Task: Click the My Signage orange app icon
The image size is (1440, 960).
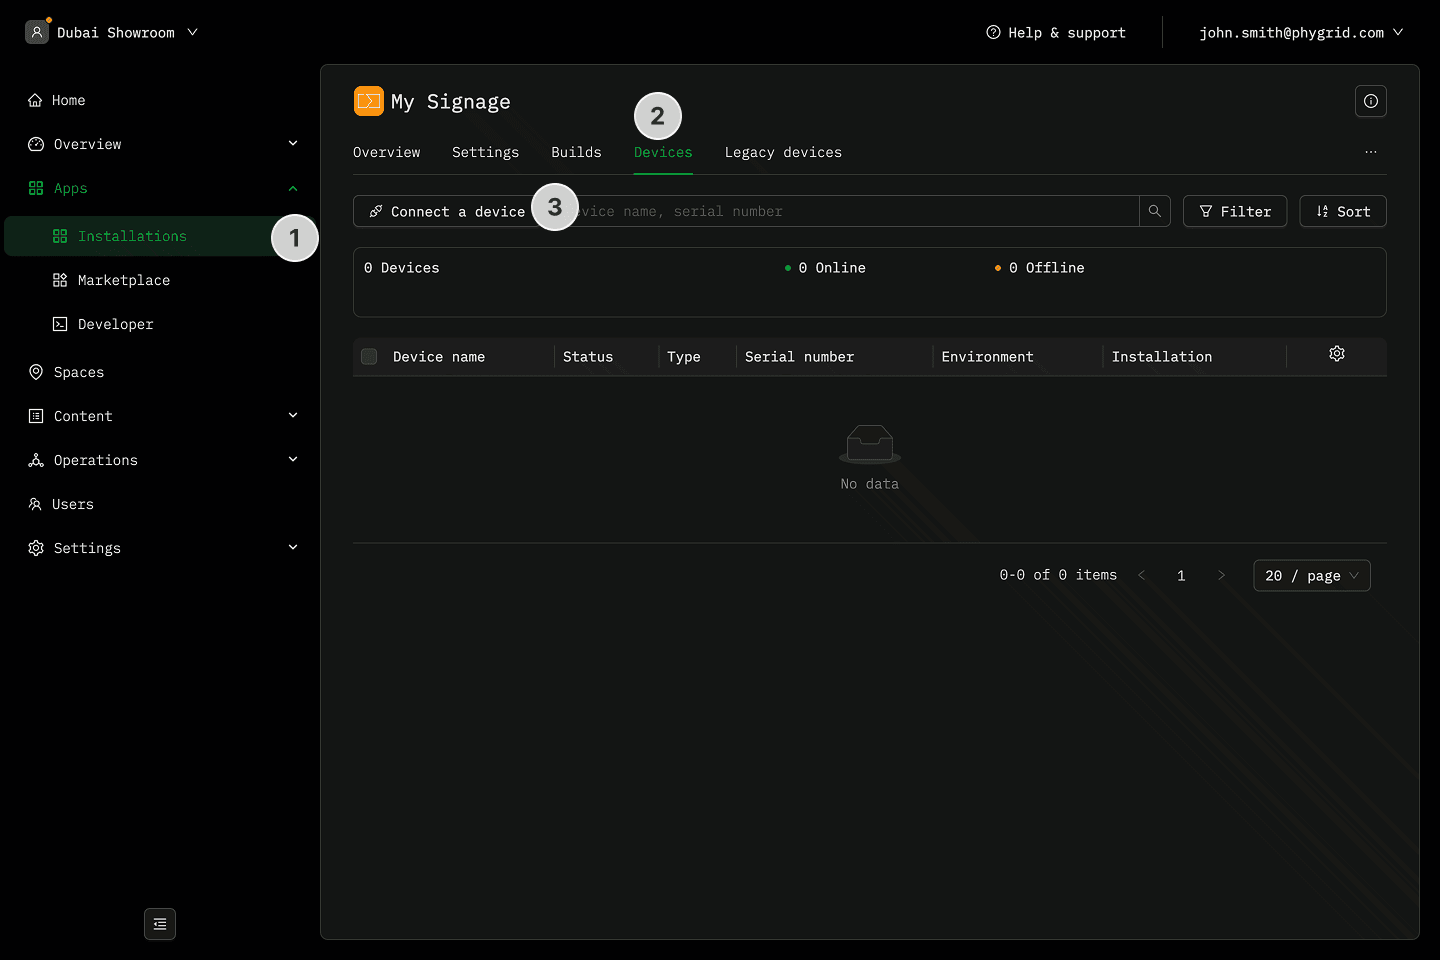Action: tap(369, 101)
